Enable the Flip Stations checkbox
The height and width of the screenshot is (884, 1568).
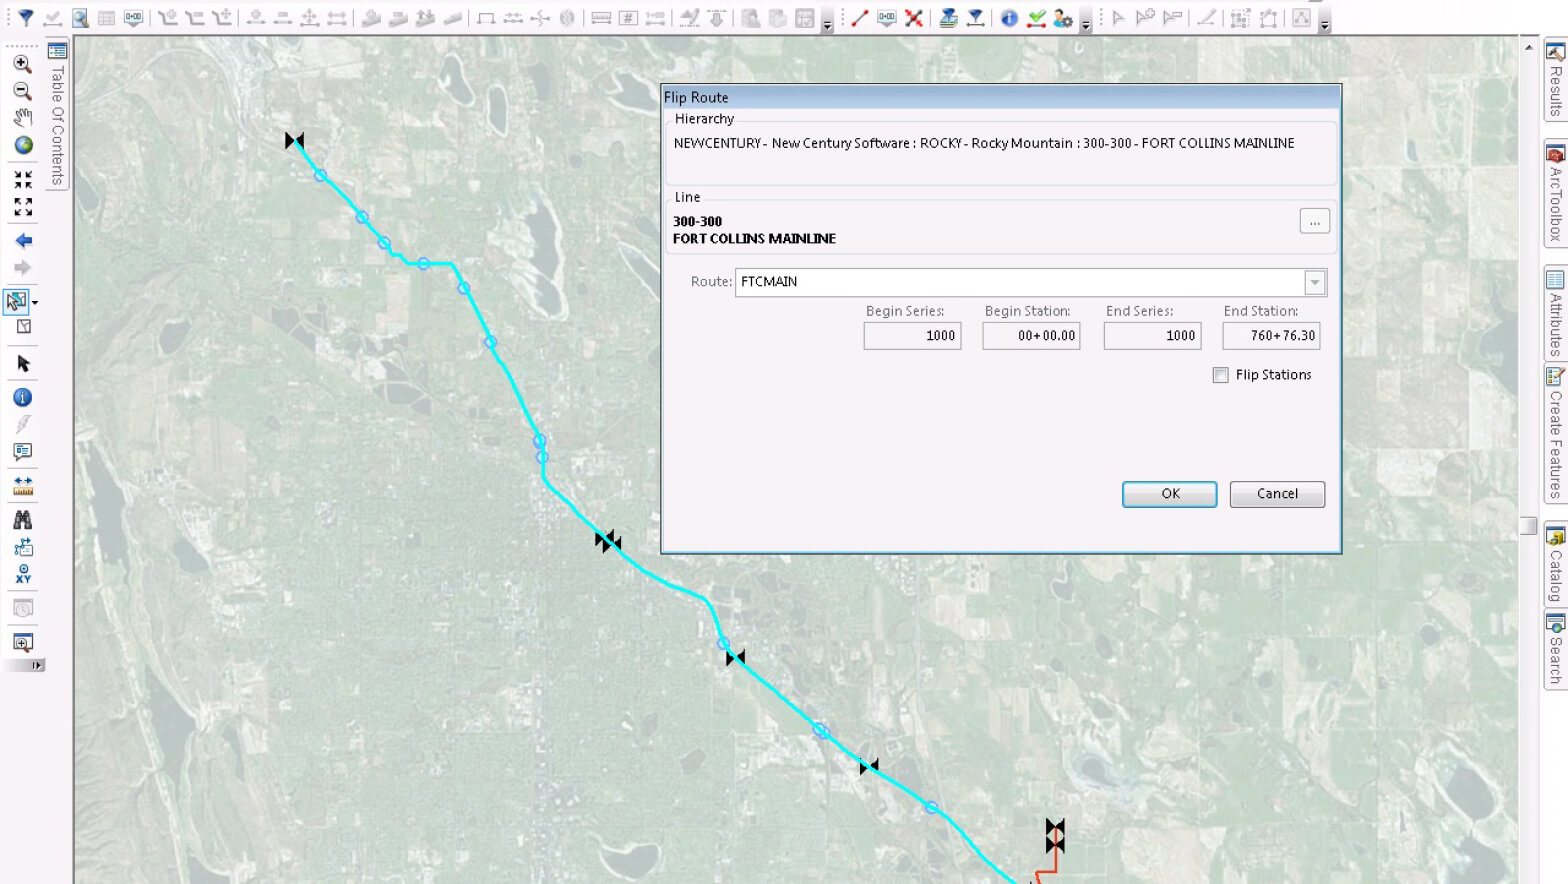coord(1220,375)
